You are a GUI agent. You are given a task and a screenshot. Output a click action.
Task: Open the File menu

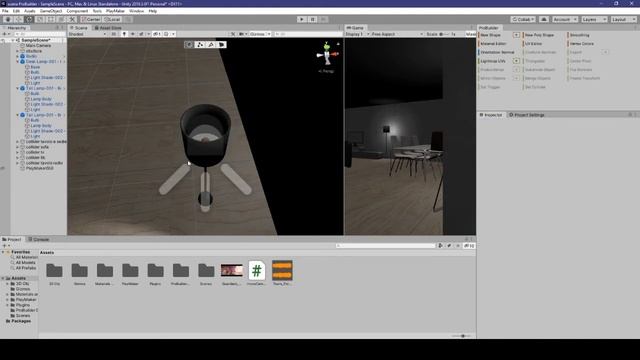click(x=5, y=11)
